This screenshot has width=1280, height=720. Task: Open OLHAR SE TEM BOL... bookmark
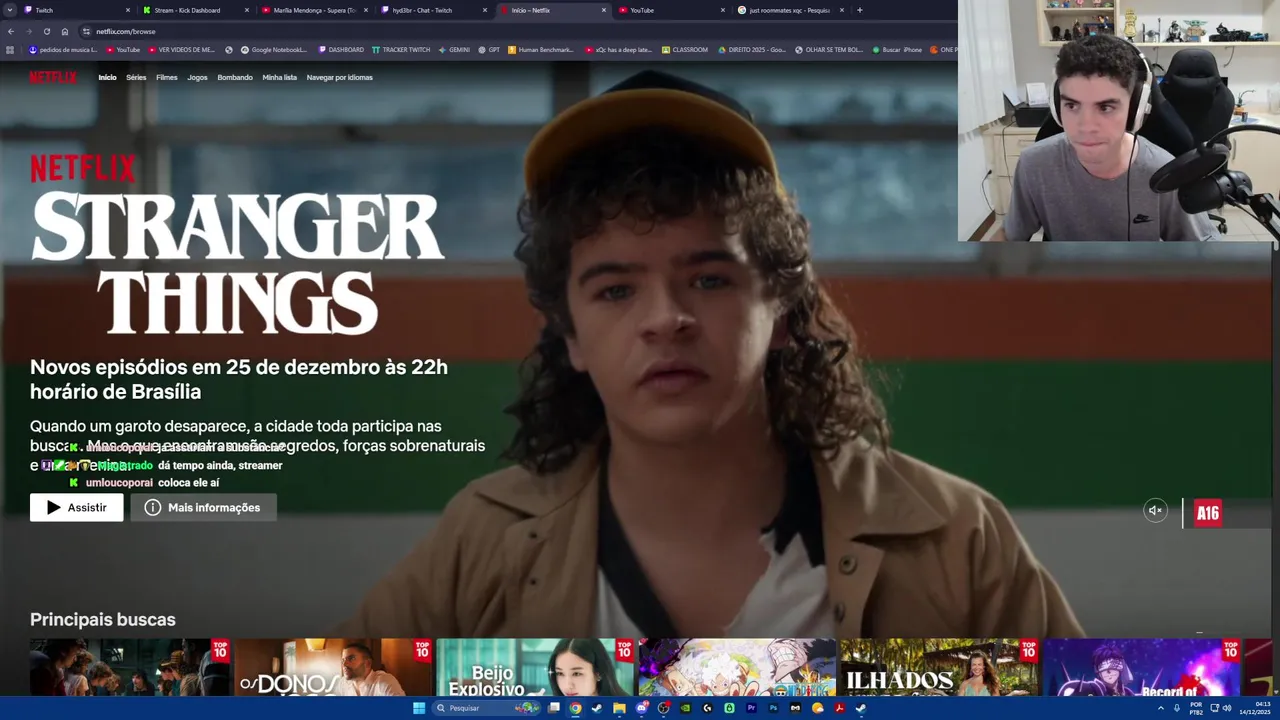tap(829, 49)
